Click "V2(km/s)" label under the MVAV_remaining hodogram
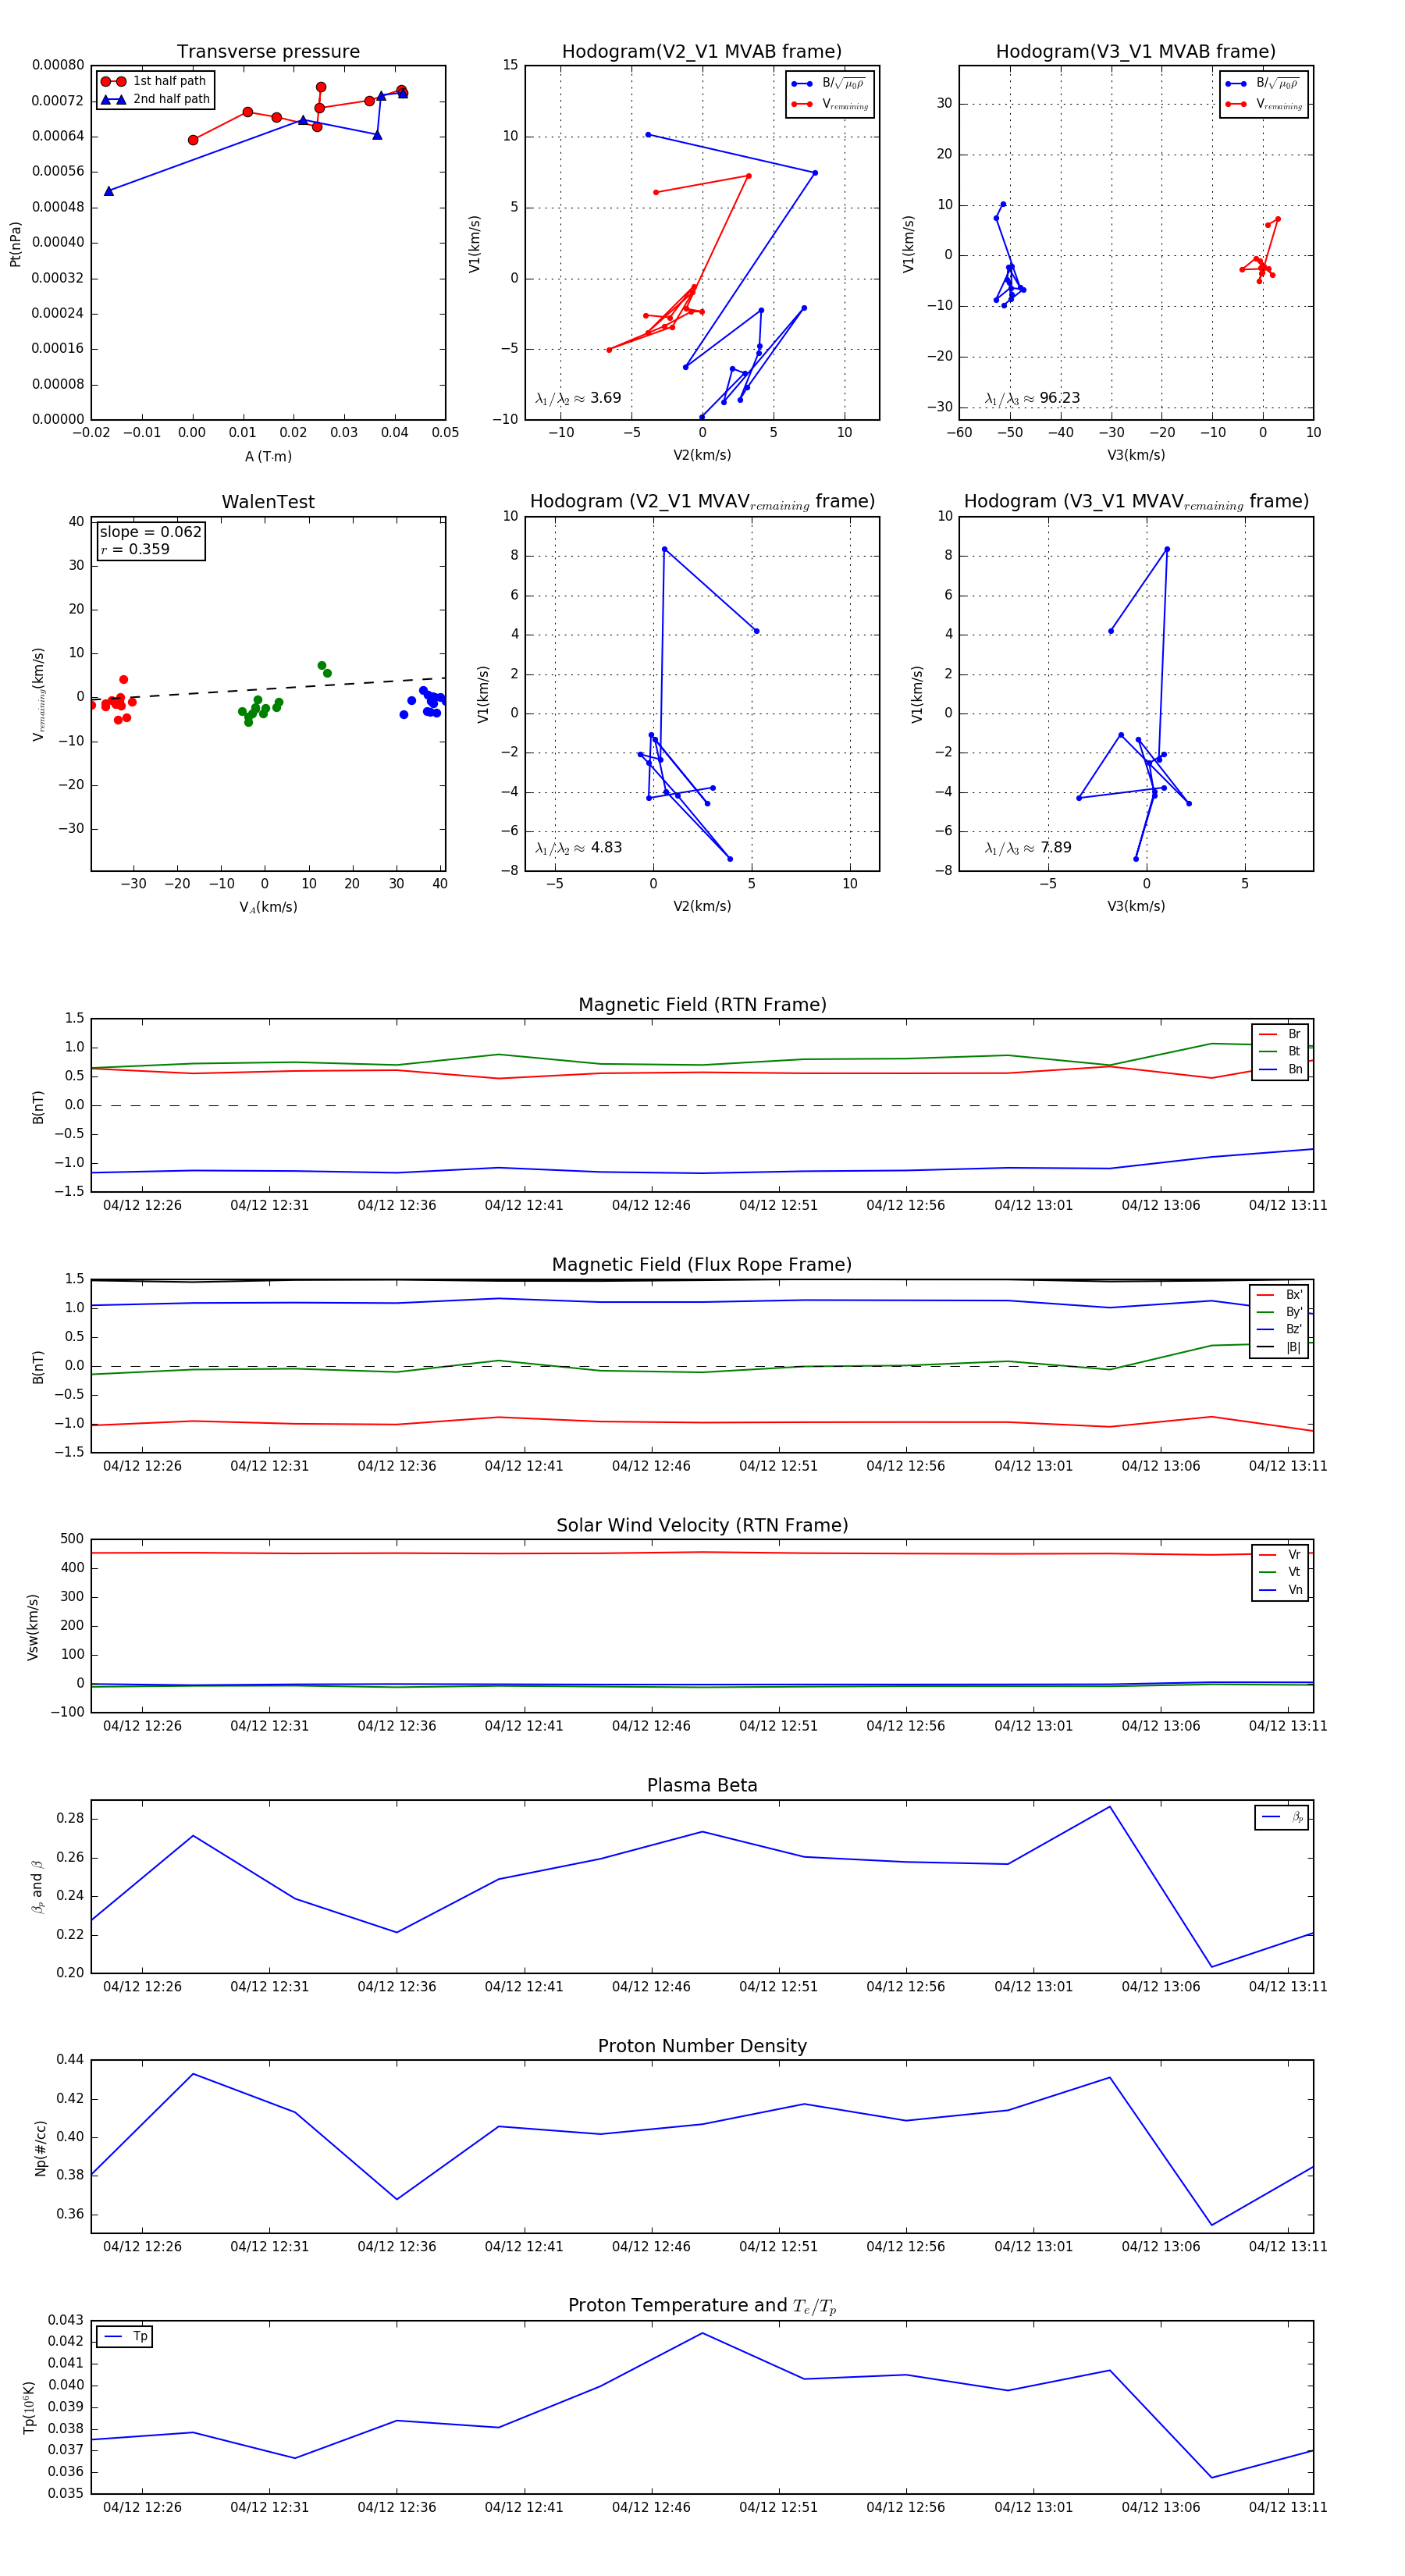Image resolution: width=1405 pixels, height=2576 pixels. tap(702, 906)
